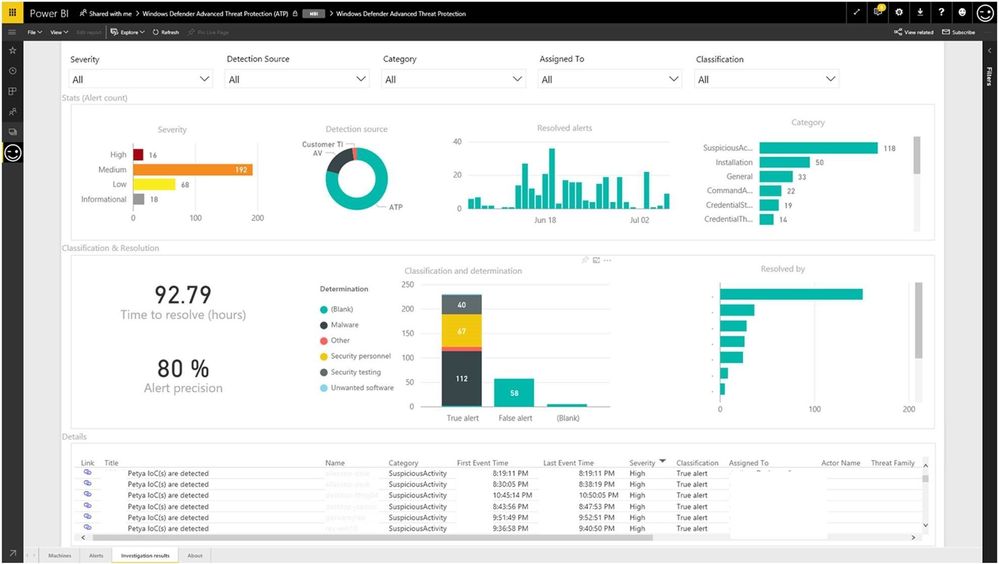Open Shared with me sidebar icon

pos(12,112)
